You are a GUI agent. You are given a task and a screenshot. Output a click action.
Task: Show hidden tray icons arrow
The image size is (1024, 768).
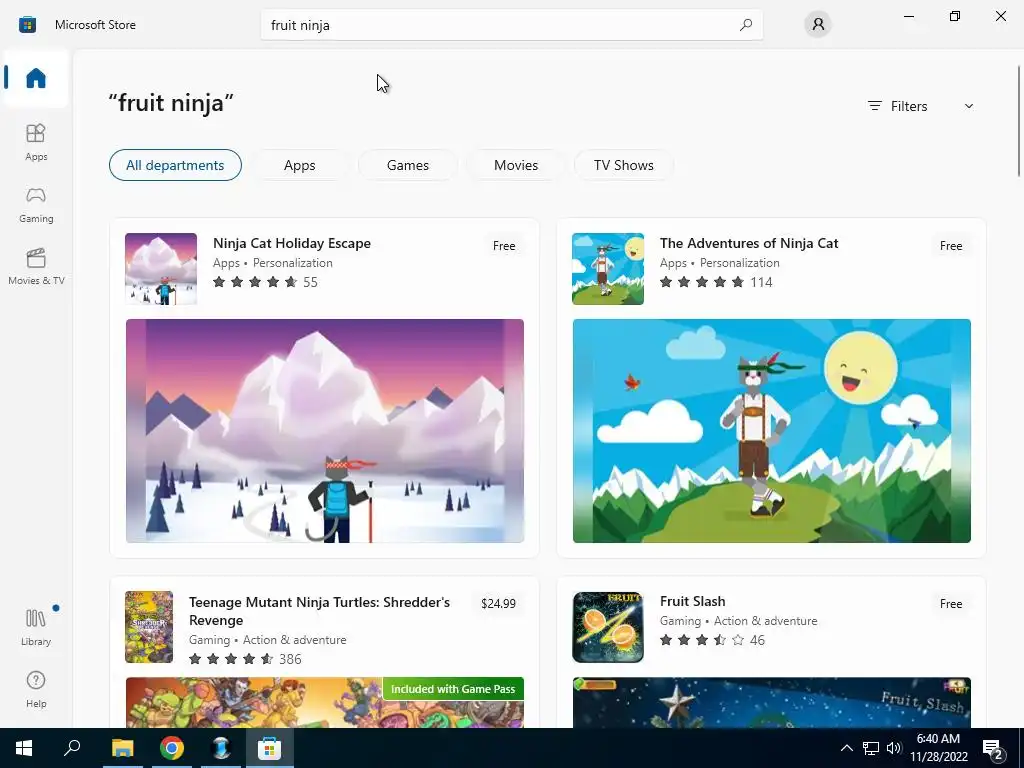[846, 748]
